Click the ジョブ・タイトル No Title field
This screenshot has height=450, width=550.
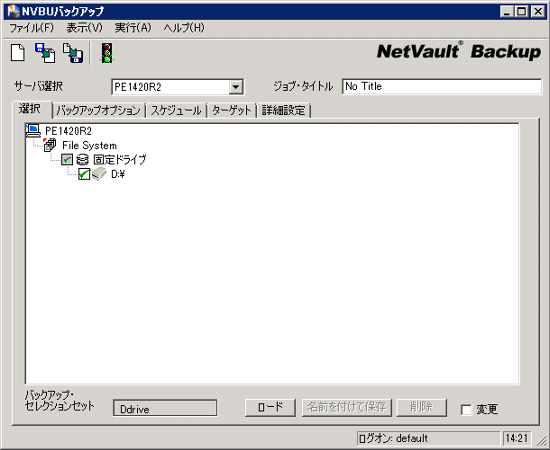(442, 86)
